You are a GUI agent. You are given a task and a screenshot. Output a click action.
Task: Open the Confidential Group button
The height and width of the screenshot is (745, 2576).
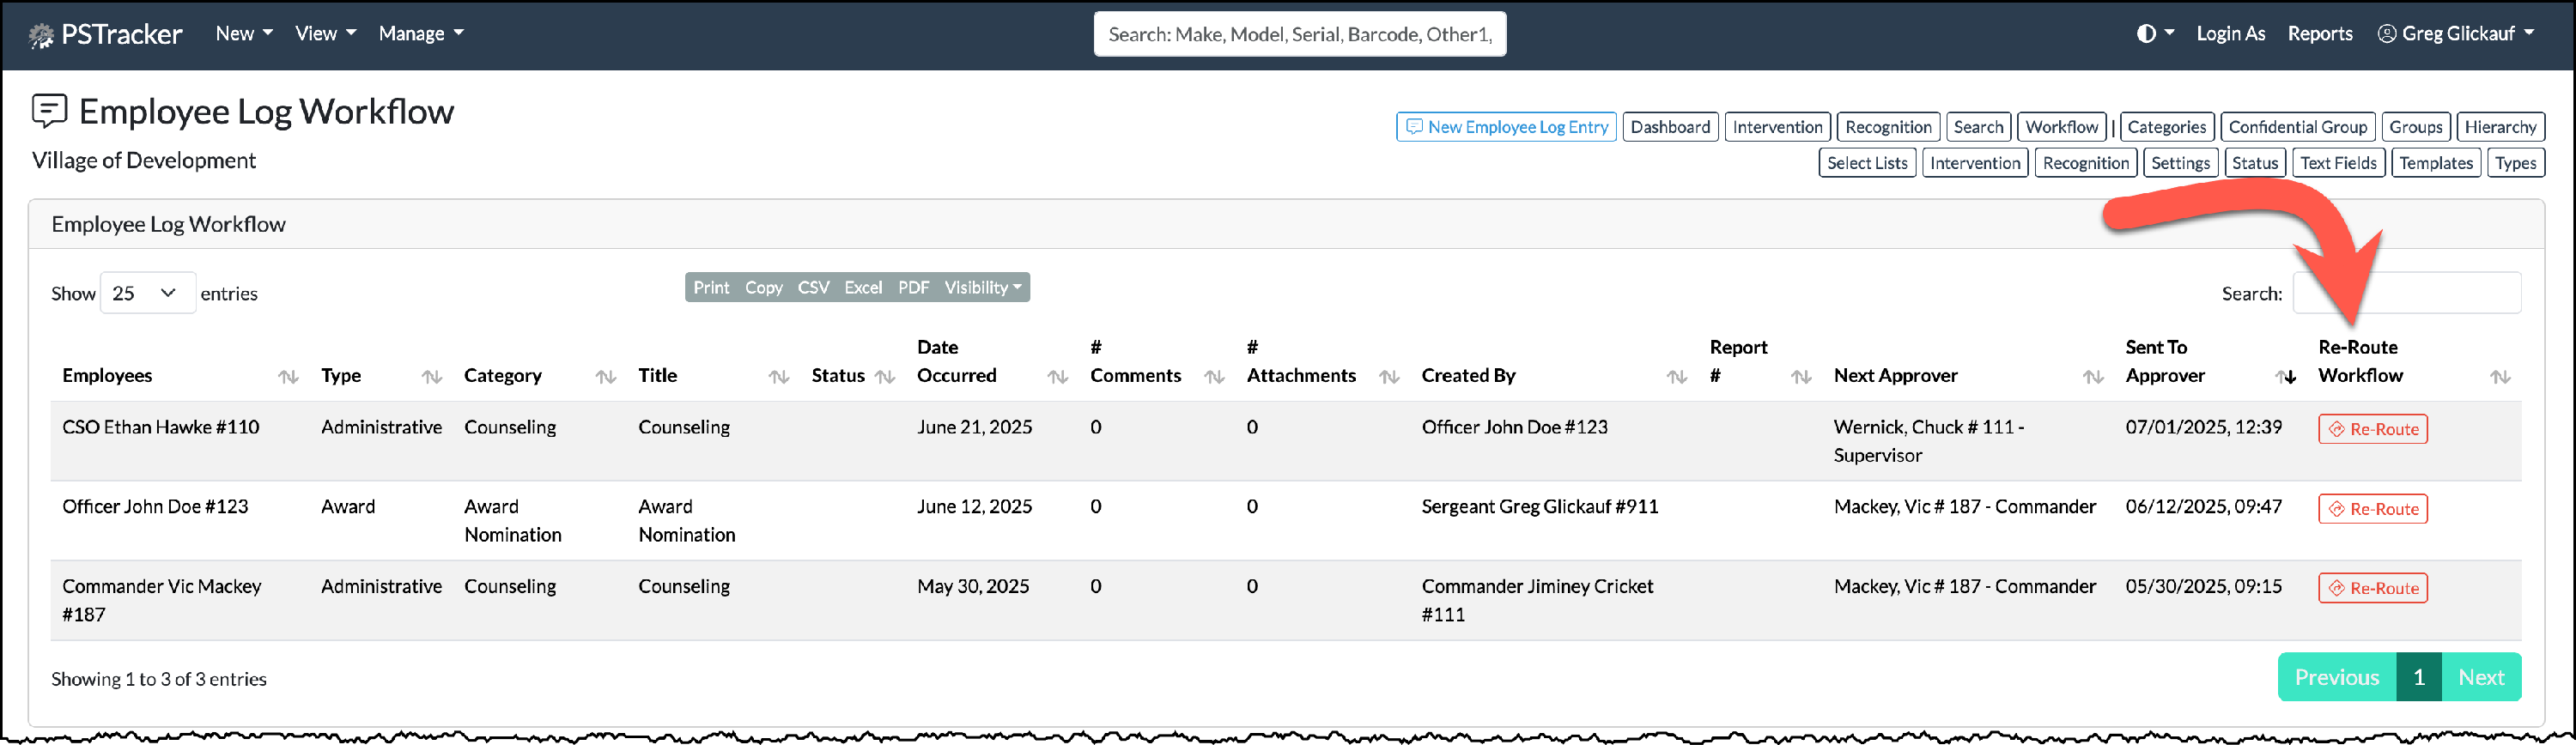pyautogui.click(x=2297, y=127)
